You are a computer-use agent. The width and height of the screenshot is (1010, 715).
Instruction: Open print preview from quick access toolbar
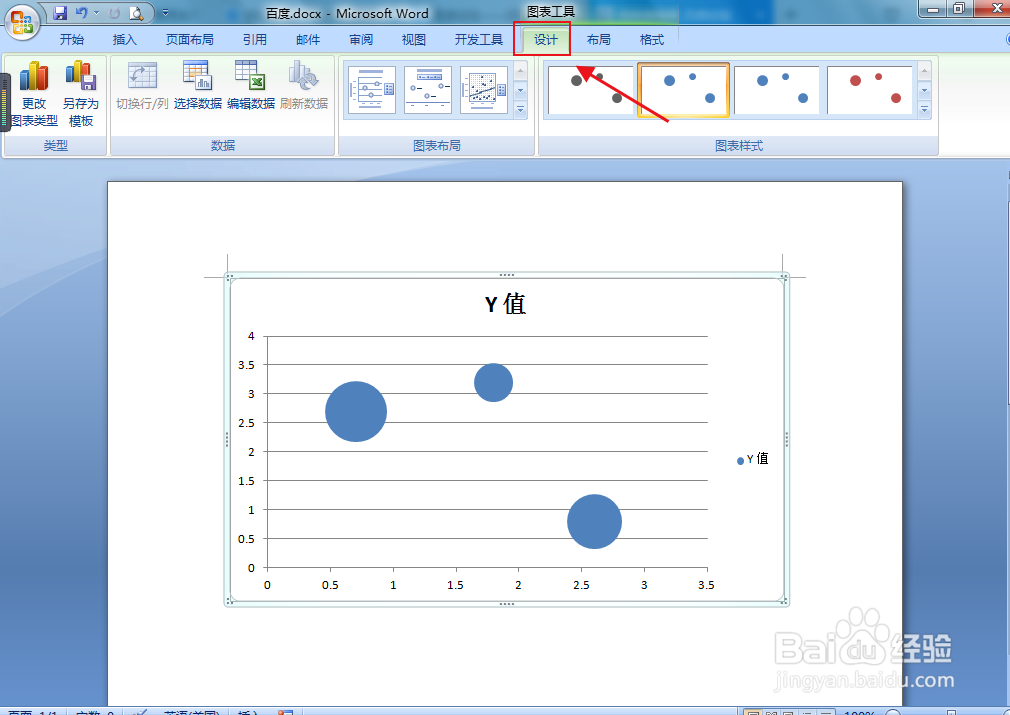(136, 12)
